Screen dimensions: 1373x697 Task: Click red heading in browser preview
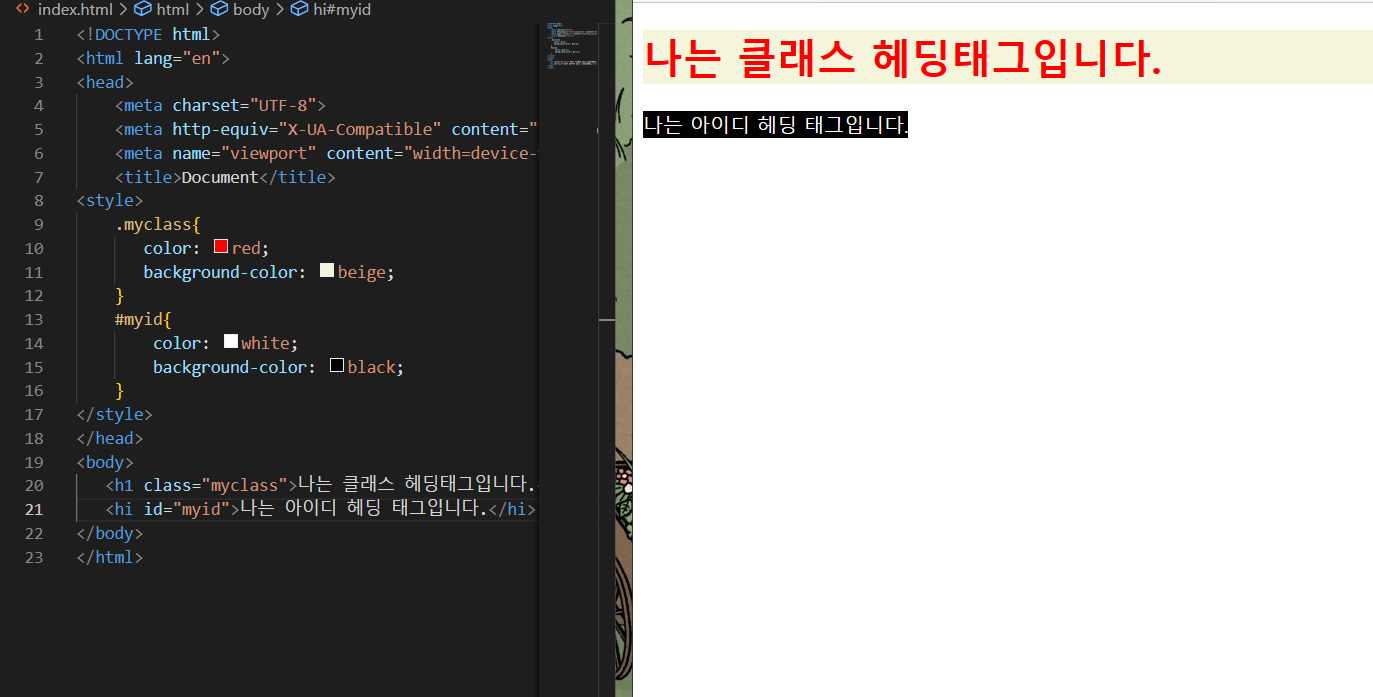point(903,58)
